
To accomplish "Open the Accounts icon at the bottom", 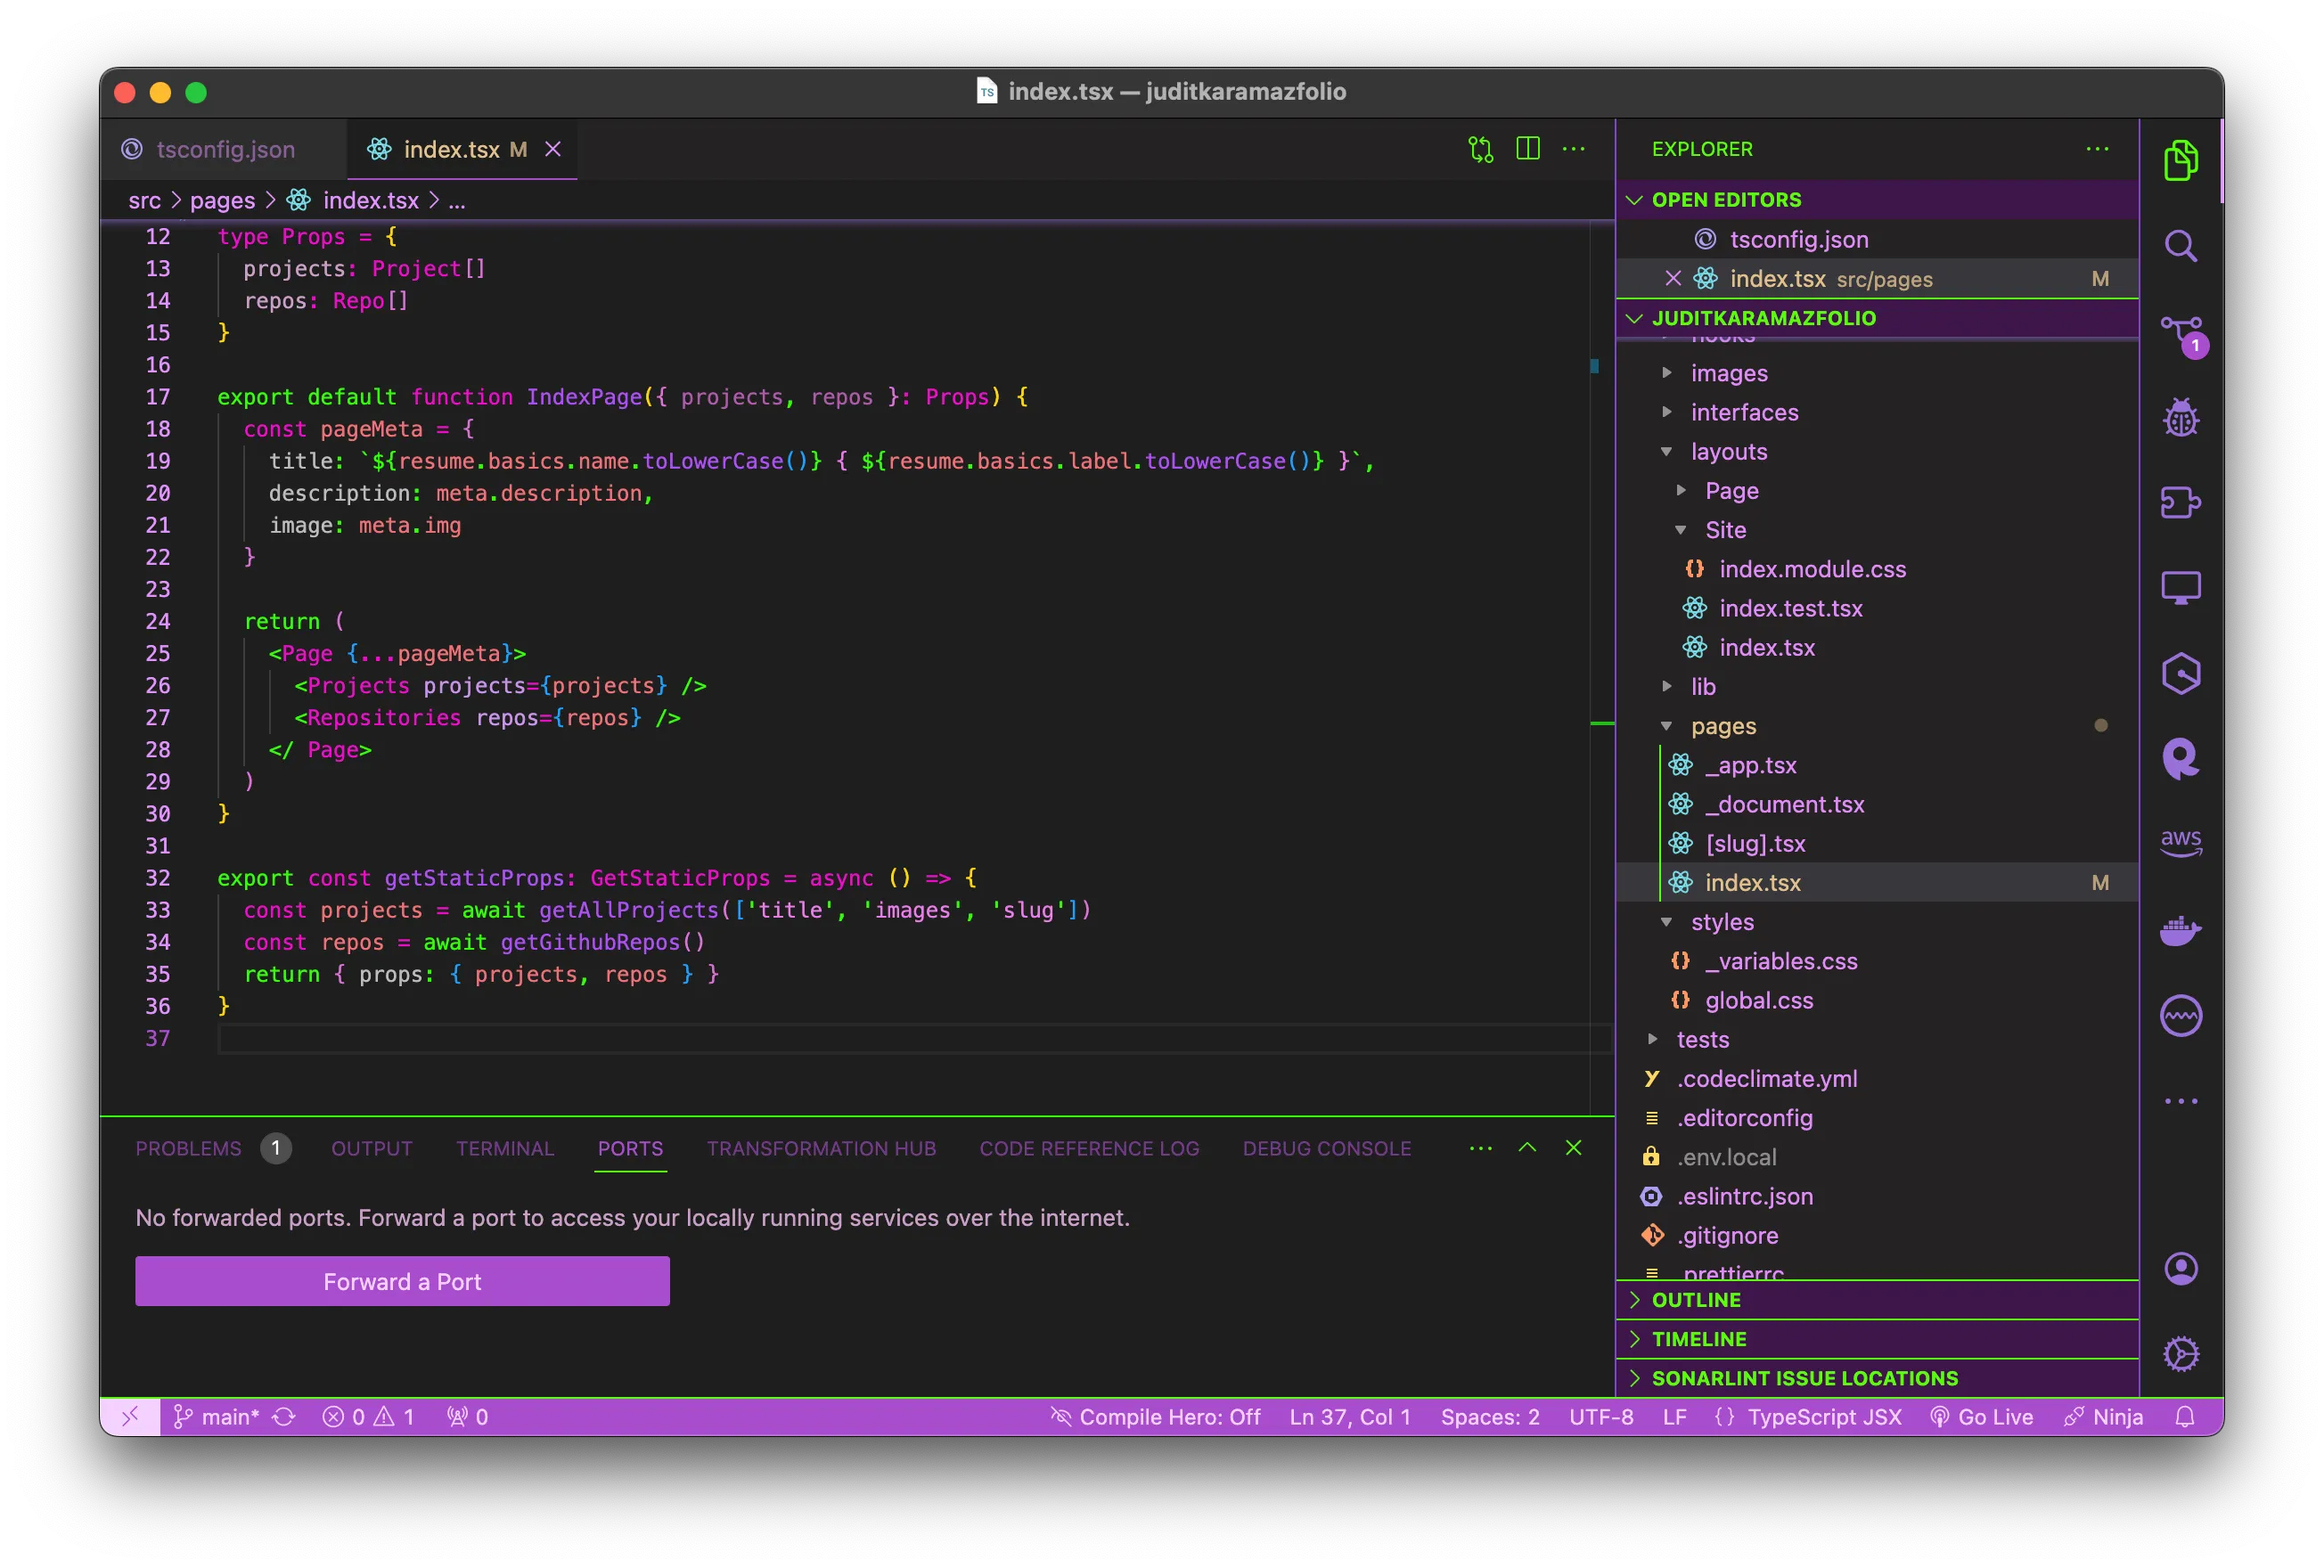I will [x=2183, y=1268].
